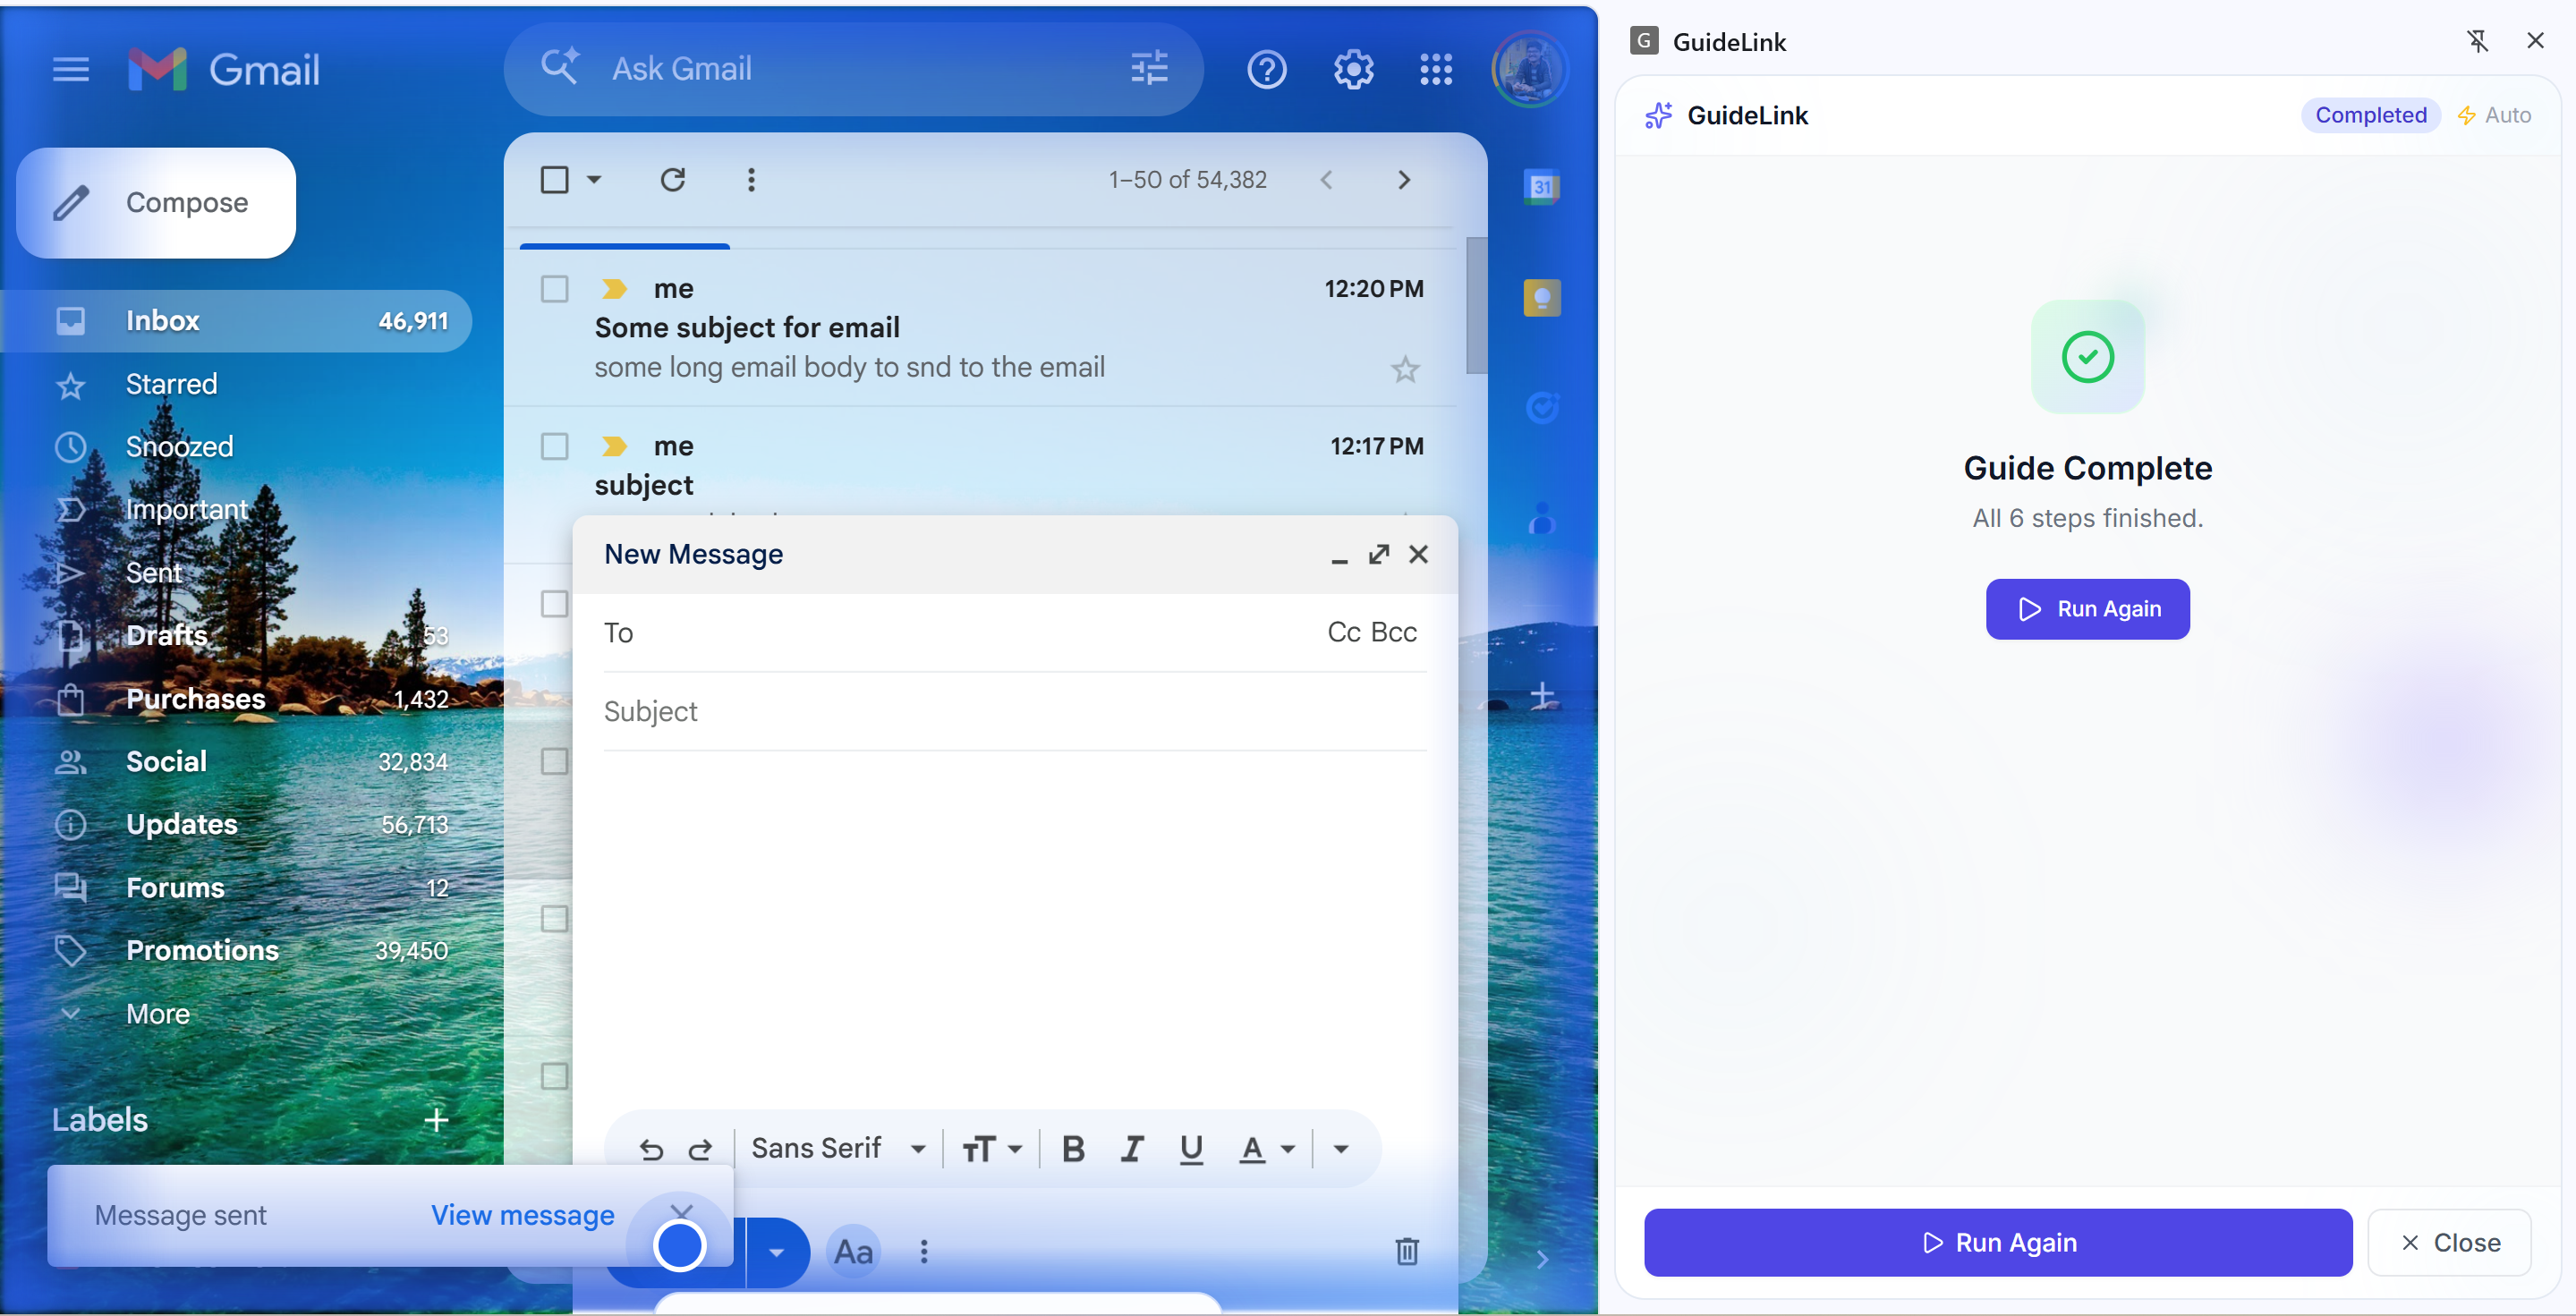
Task: Open the Drafts folder
Action: [x=166, y=635]
